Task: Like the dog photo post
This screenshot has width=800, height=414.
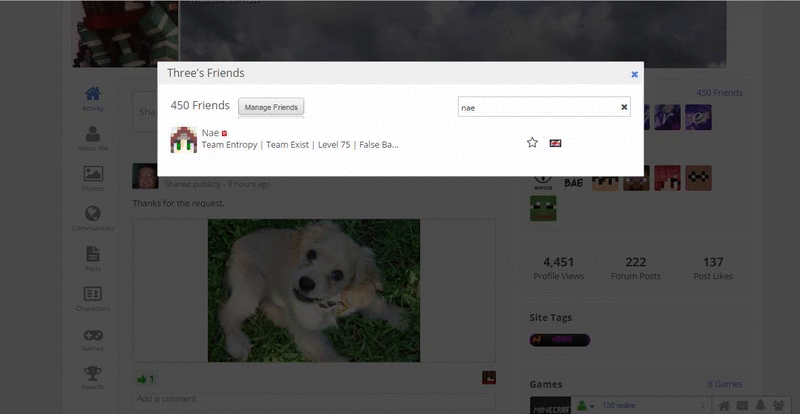Action: 145,379
